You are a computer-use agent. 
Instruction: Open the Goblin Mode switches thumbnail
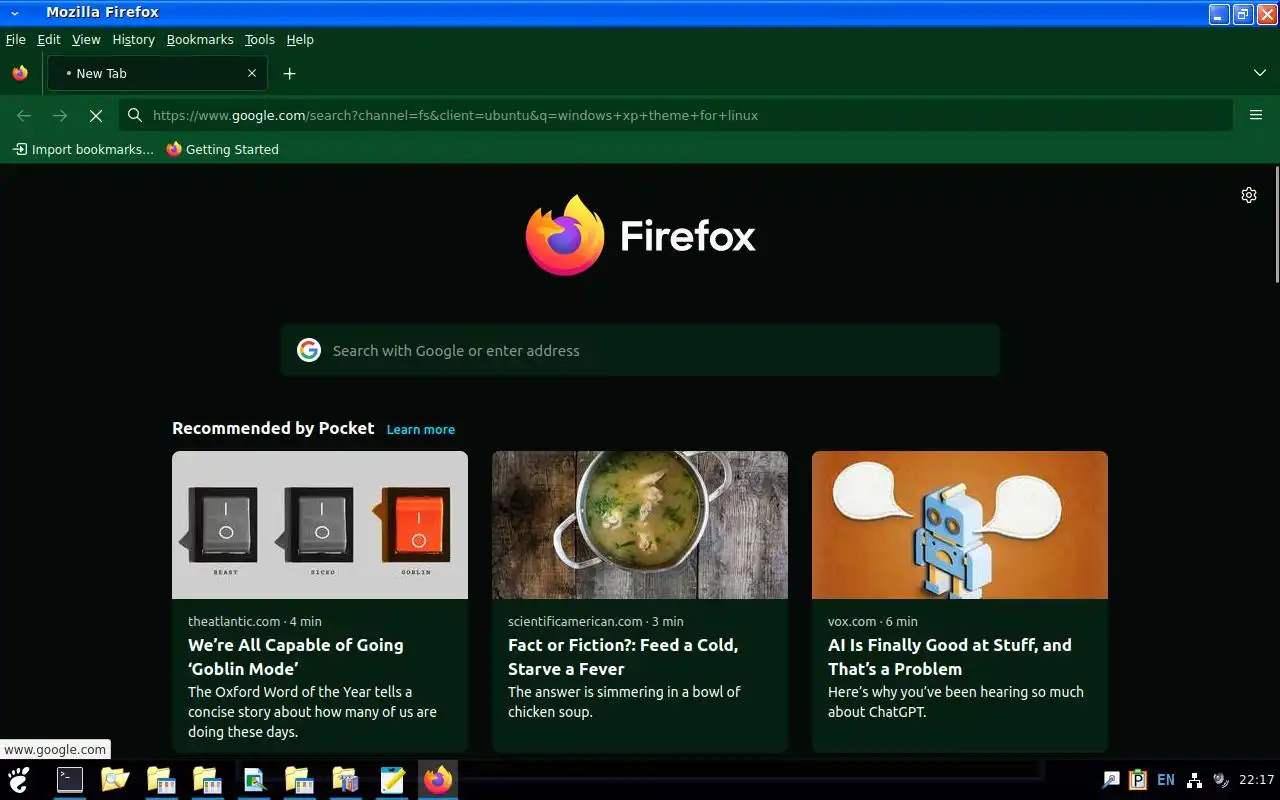point(320,525)
